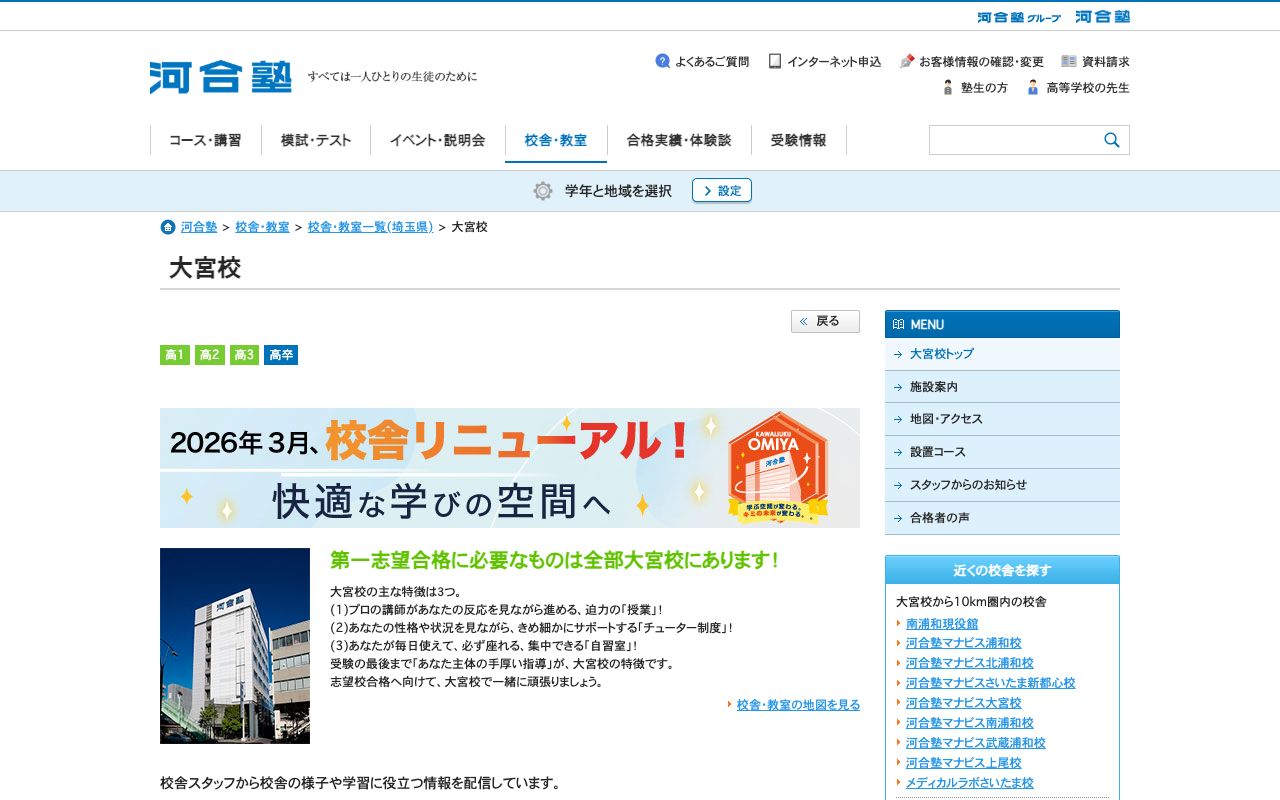Click the home icon in the breadcrumb

point(168,227)
